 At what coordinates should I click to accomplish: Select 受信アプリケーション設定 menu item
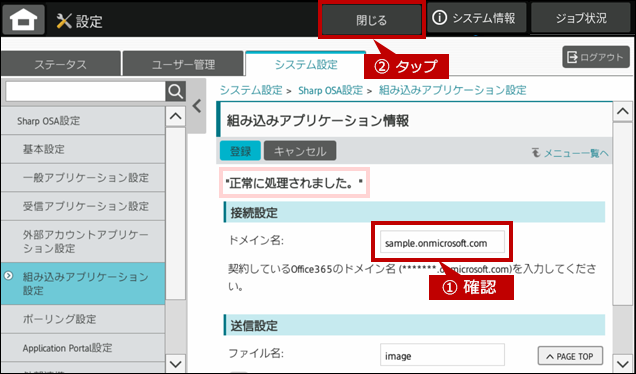click(x=83, y=206)
